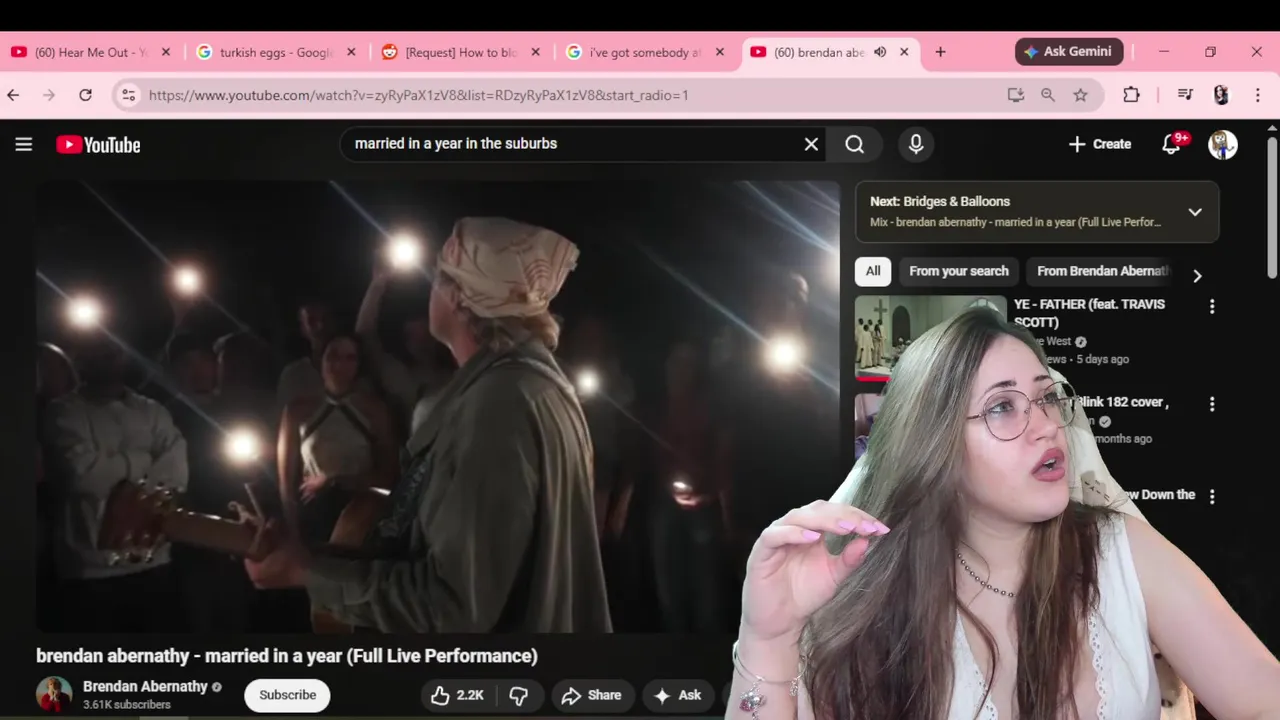Show more filter chips with right arrow
Screen dimensions: 1280x720
[1197, 276]
